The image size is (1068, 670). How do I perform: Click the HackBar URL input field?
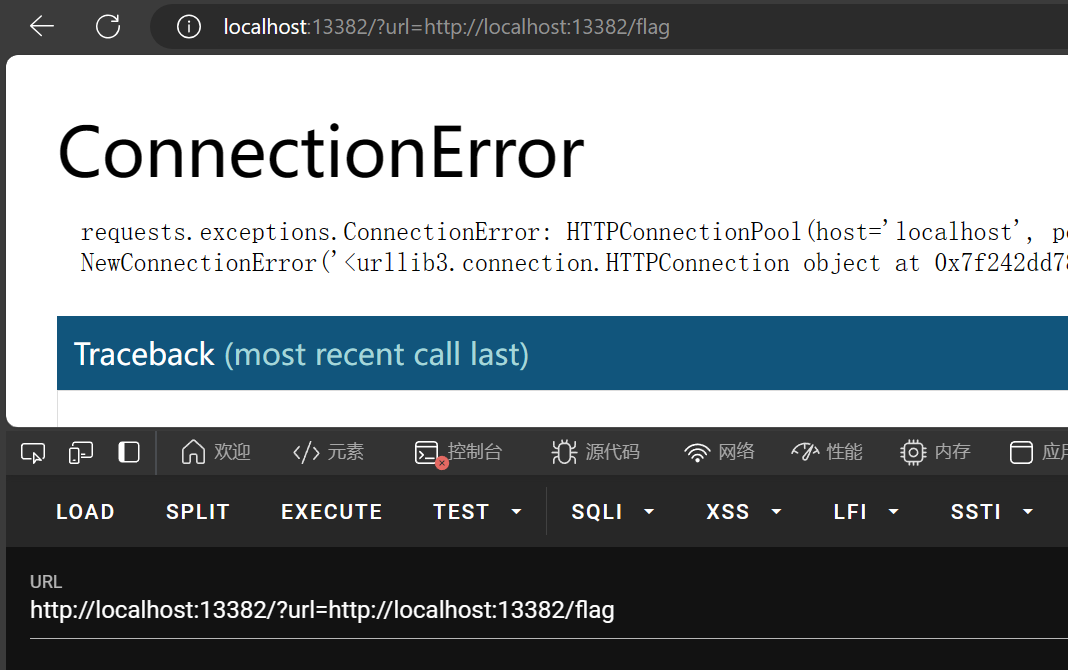pos(549,610)
